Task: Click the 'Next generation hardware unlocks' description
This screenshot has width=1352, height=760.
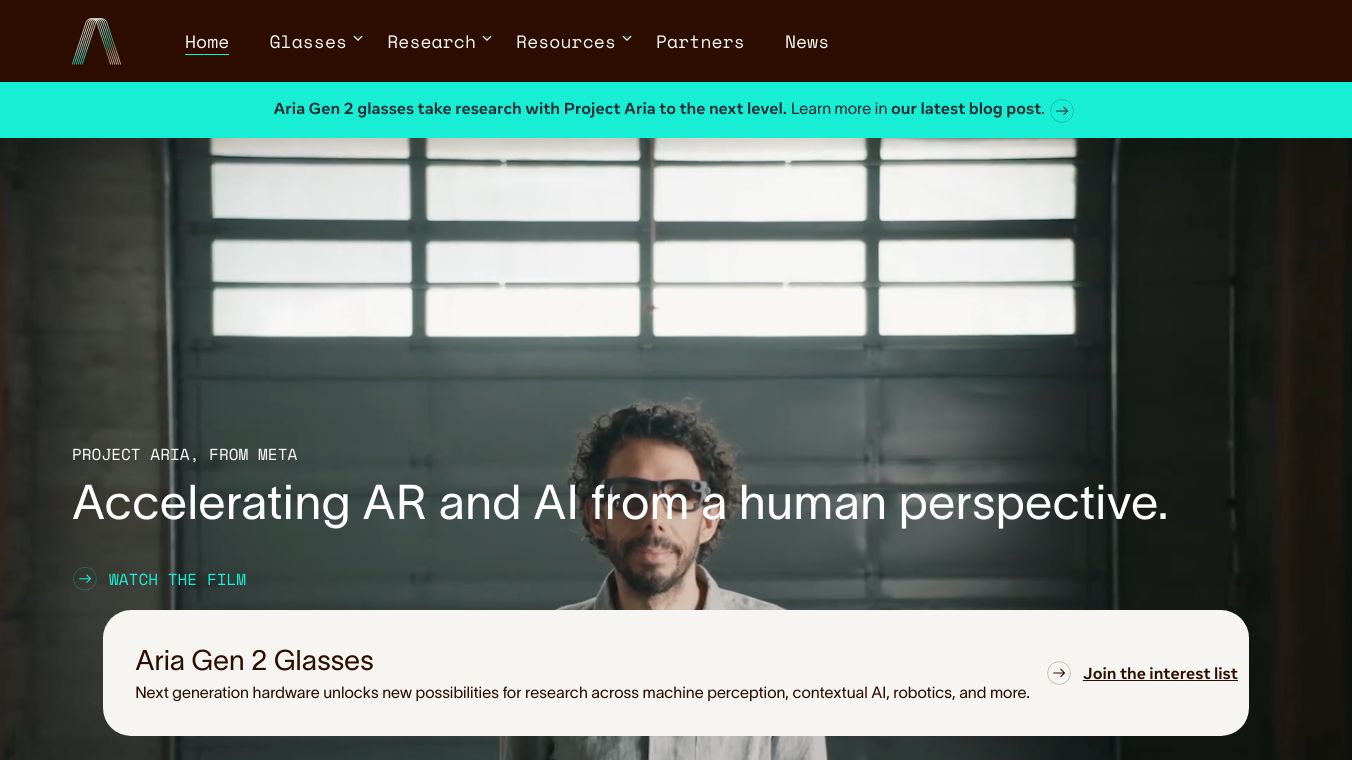Action: 582,693
